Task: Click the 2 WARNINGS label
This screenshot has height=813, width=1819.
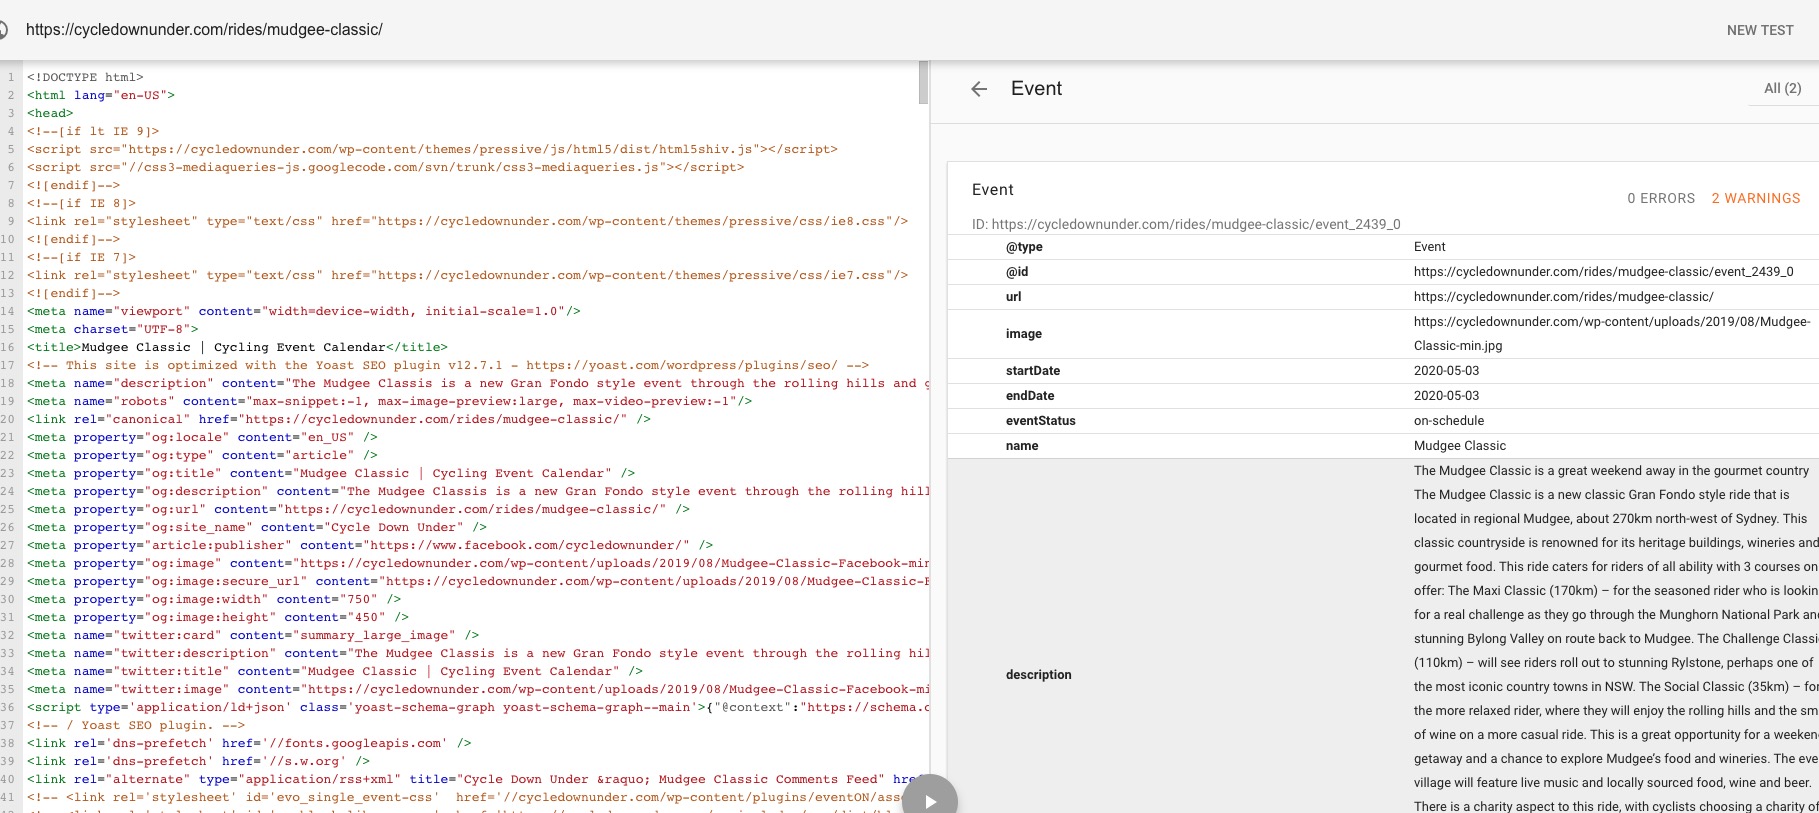Action: coord(1755,198)
